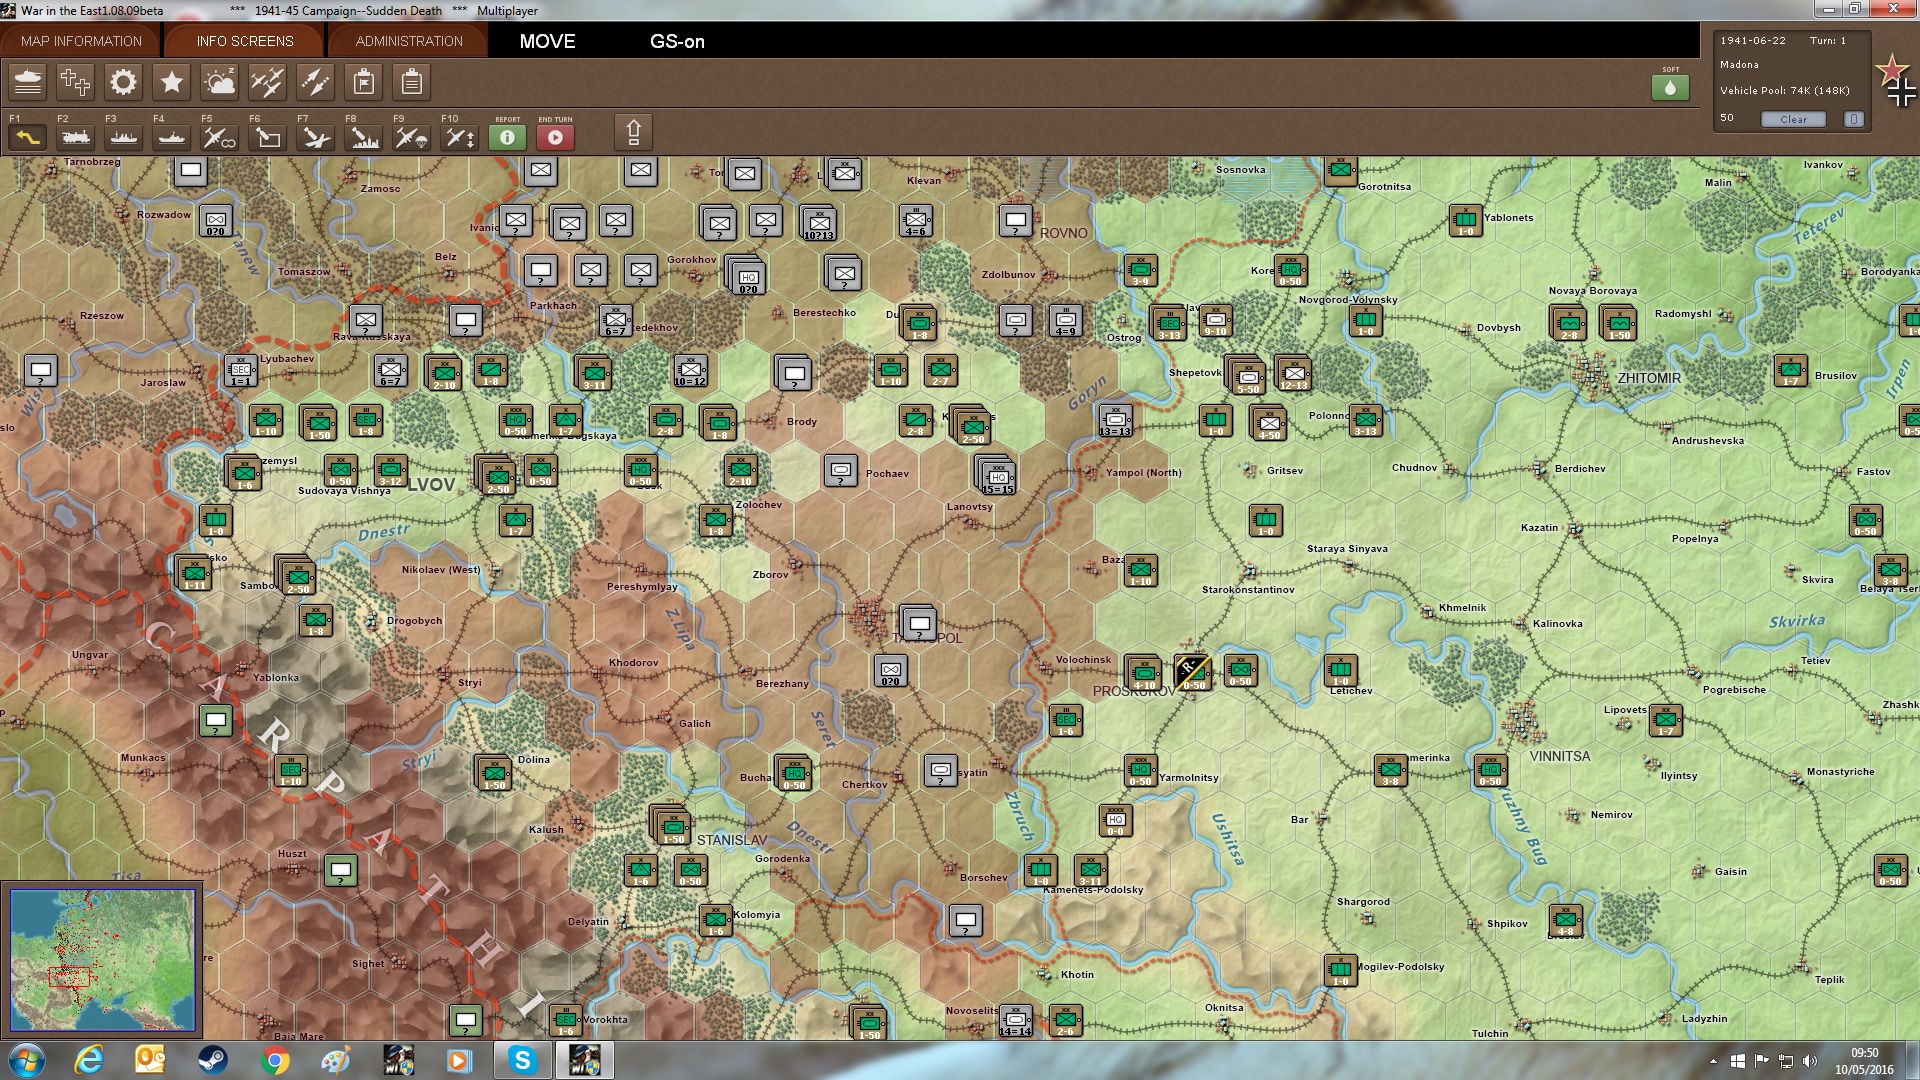Open the MAP INFORMATION tab

[81, 41]
